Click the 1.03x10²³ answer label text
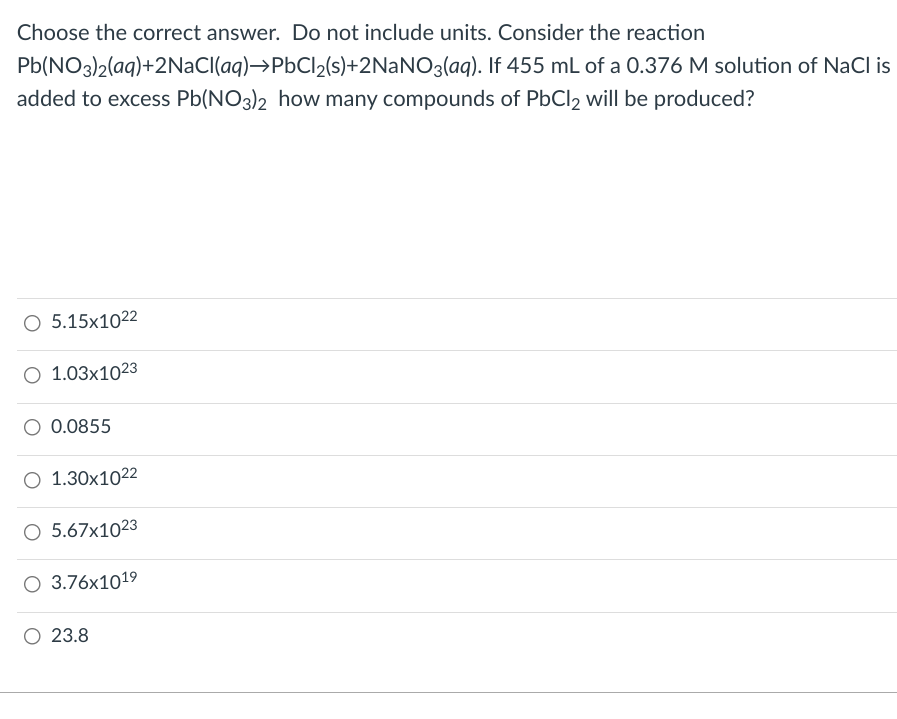This screenshot has height=719, width=897. [93, 374]
